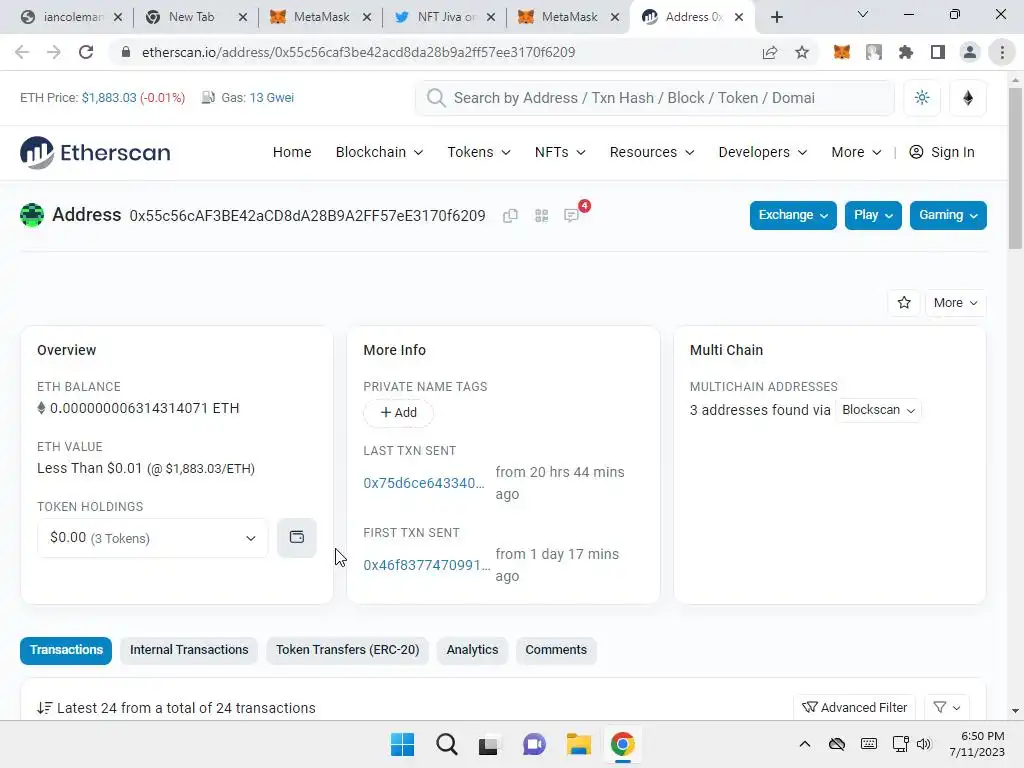Expand the Resources menu
1024x768 pixels.
652,152
